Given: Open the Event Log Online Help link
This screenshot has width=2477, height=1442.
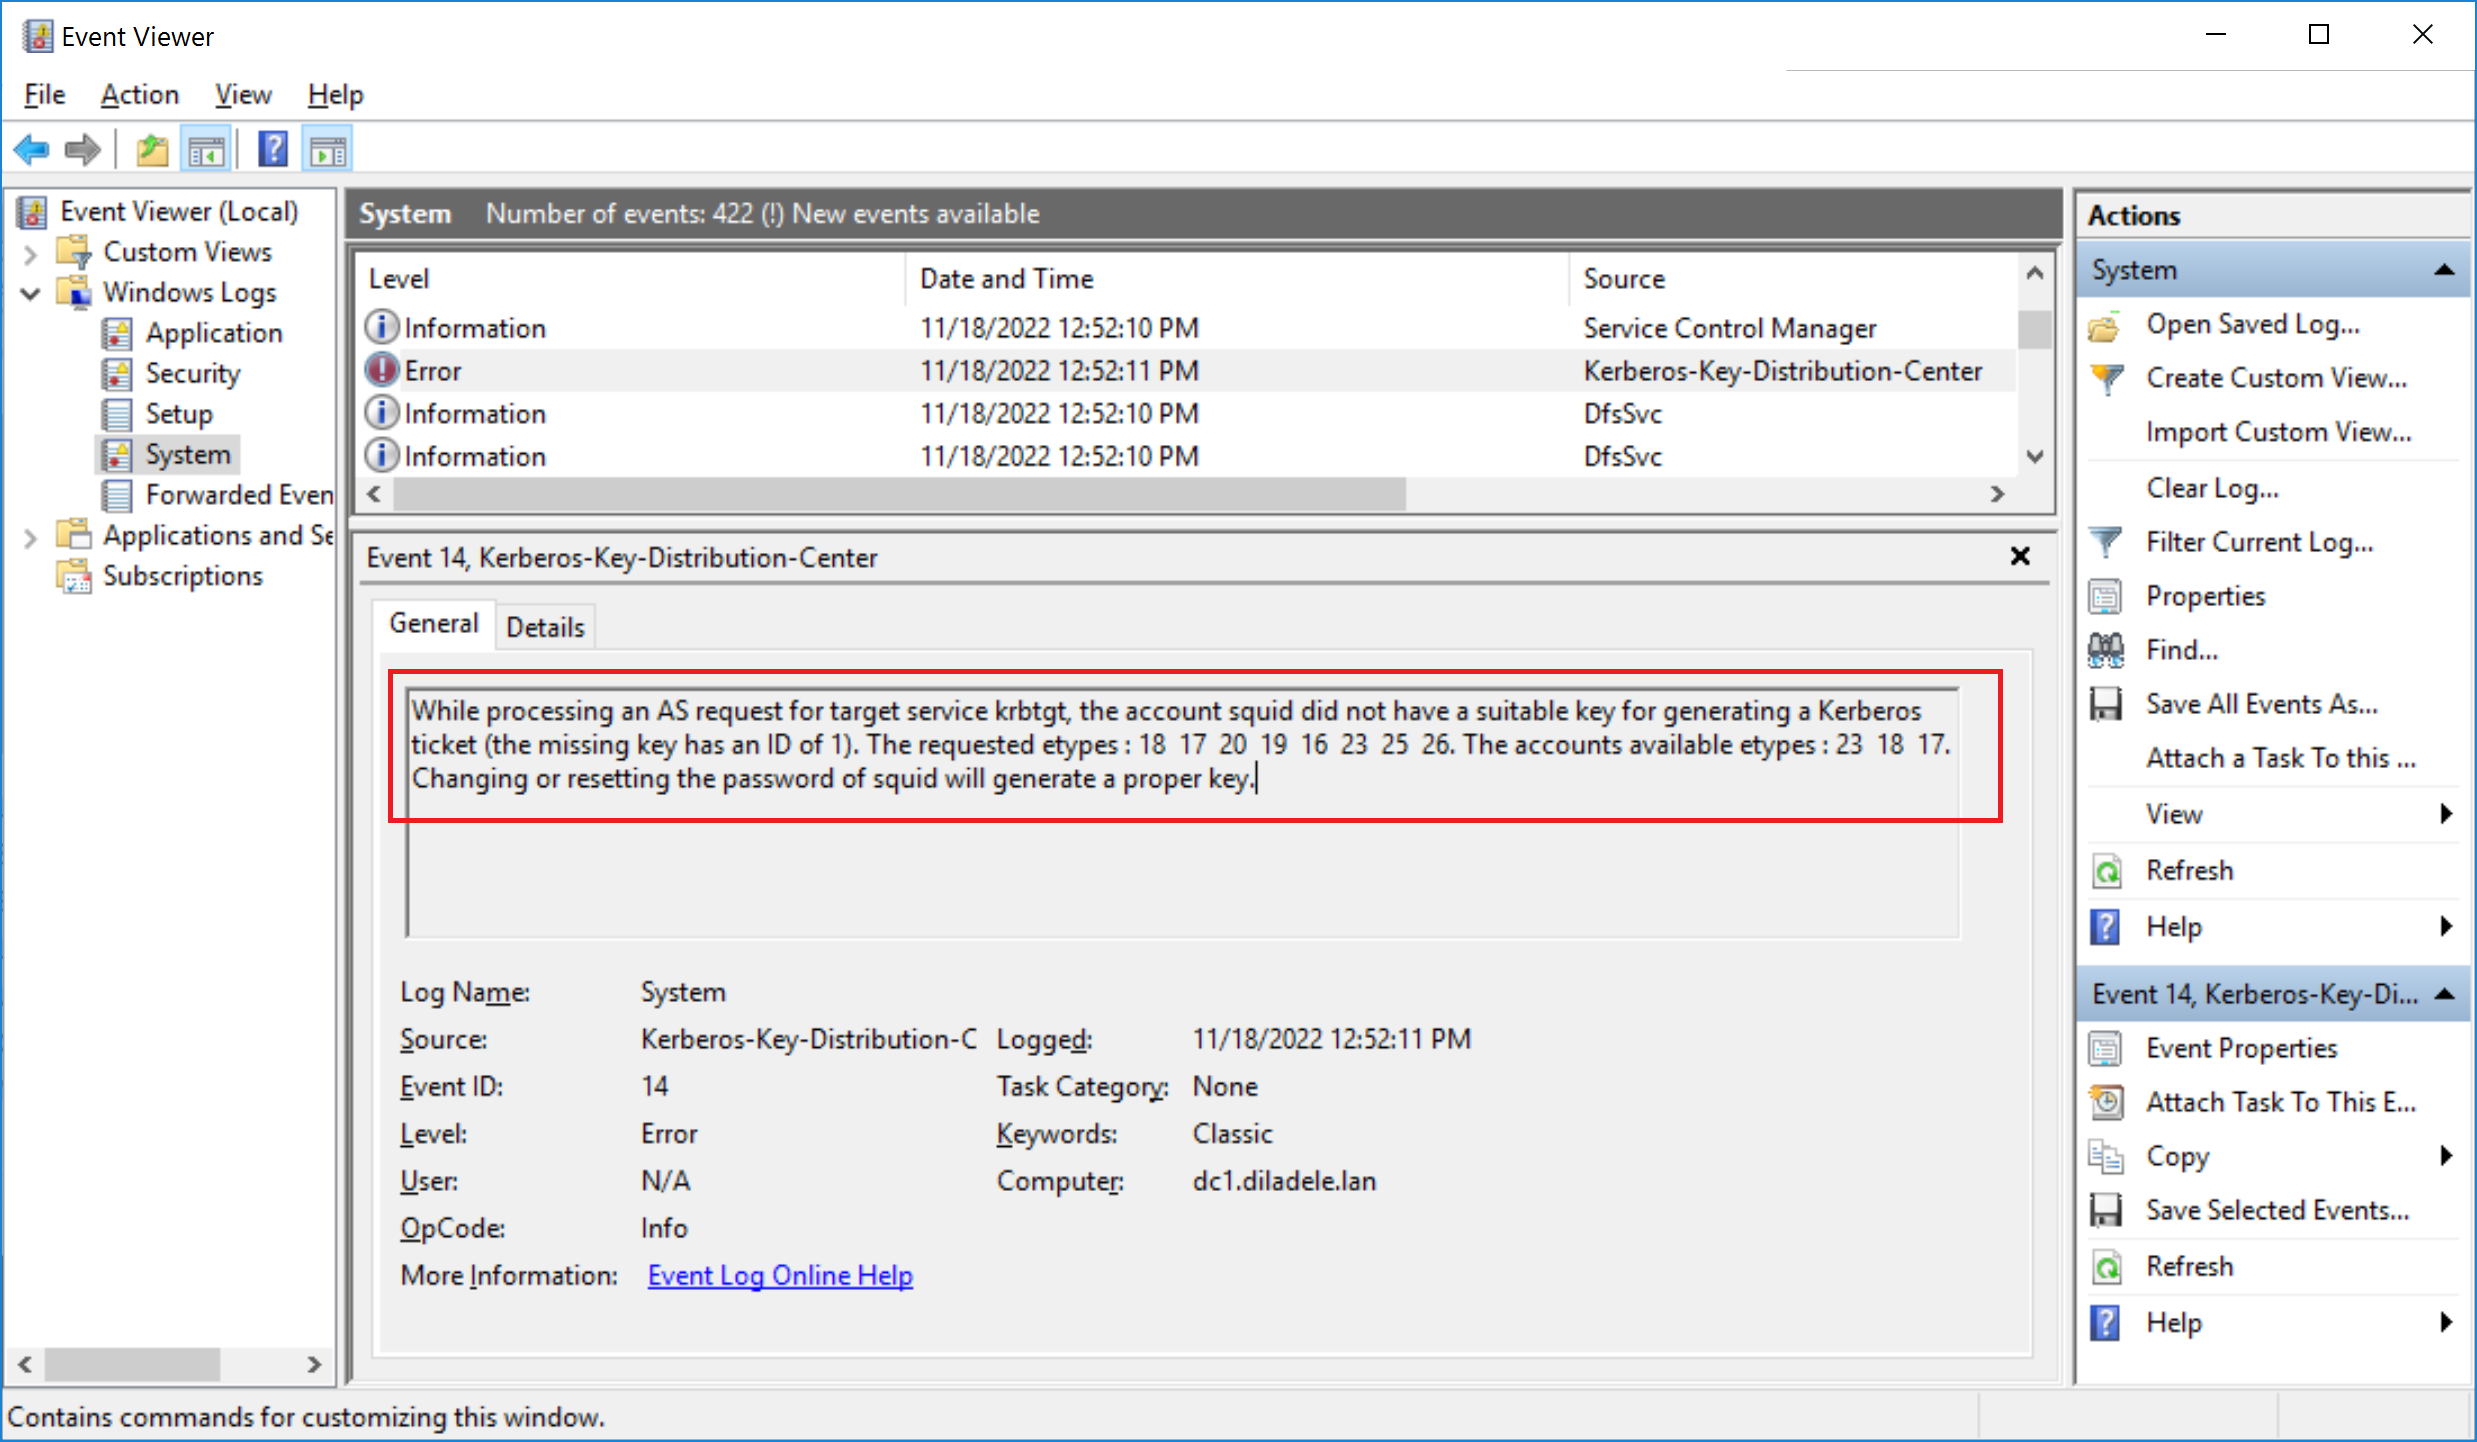Looking at the screenshot, I should pyautogui.click(x=780, y=1275).
